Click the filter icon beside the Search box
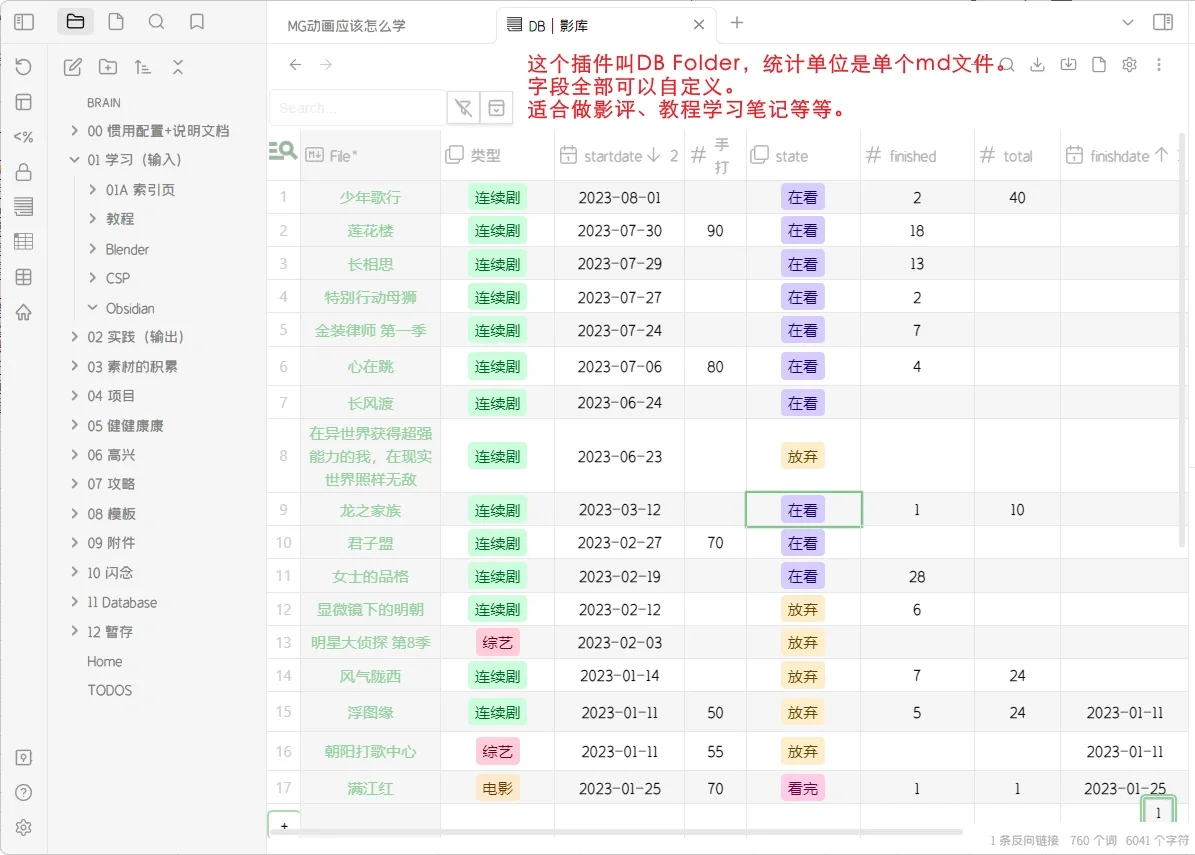Viewport: 1195px width, 855px height. pyautogui.click(x=463, y=107)
